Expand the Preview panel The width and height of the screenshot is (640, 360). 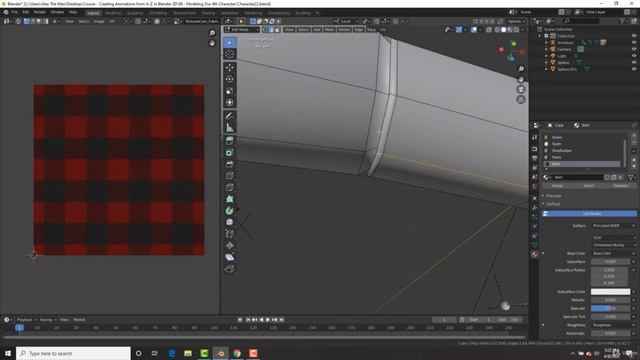pyautogui.click(x=553, y=196)
